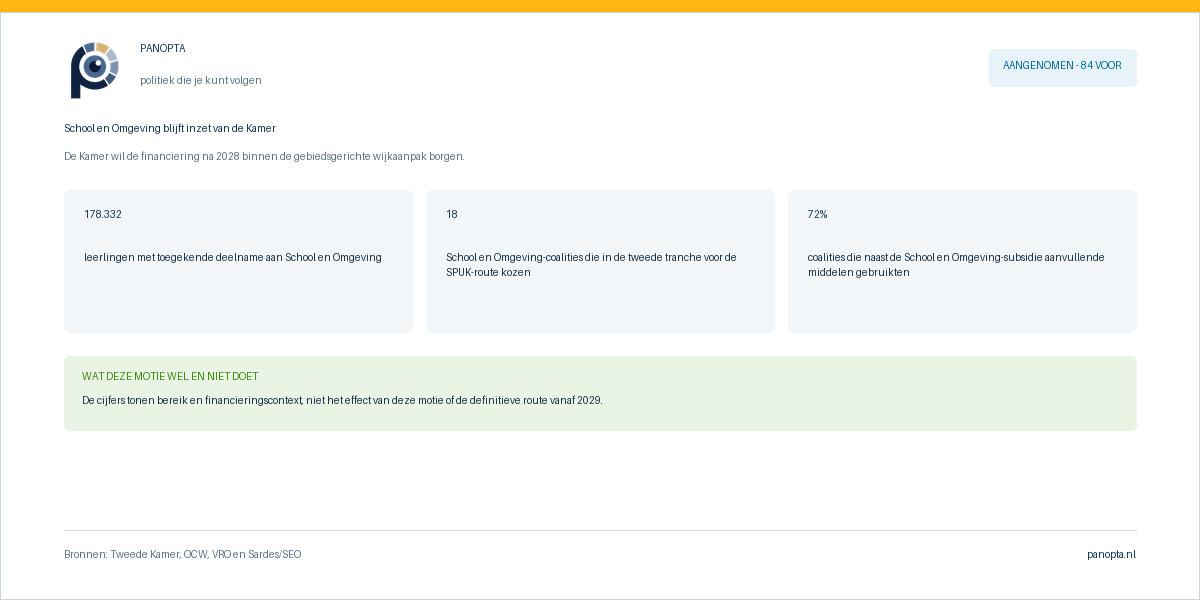Click the subtitle about financiering na 2028
Screen dimensions: 1200x600
tap(264, 156)
